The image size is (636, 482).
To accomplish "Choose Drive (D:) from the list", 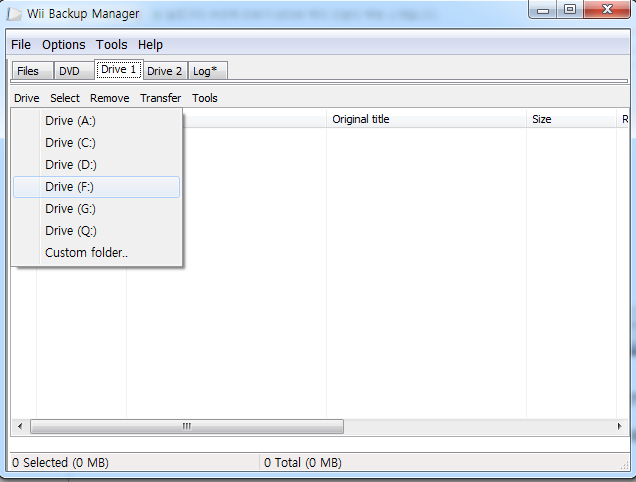I will (x=97, y=165).
